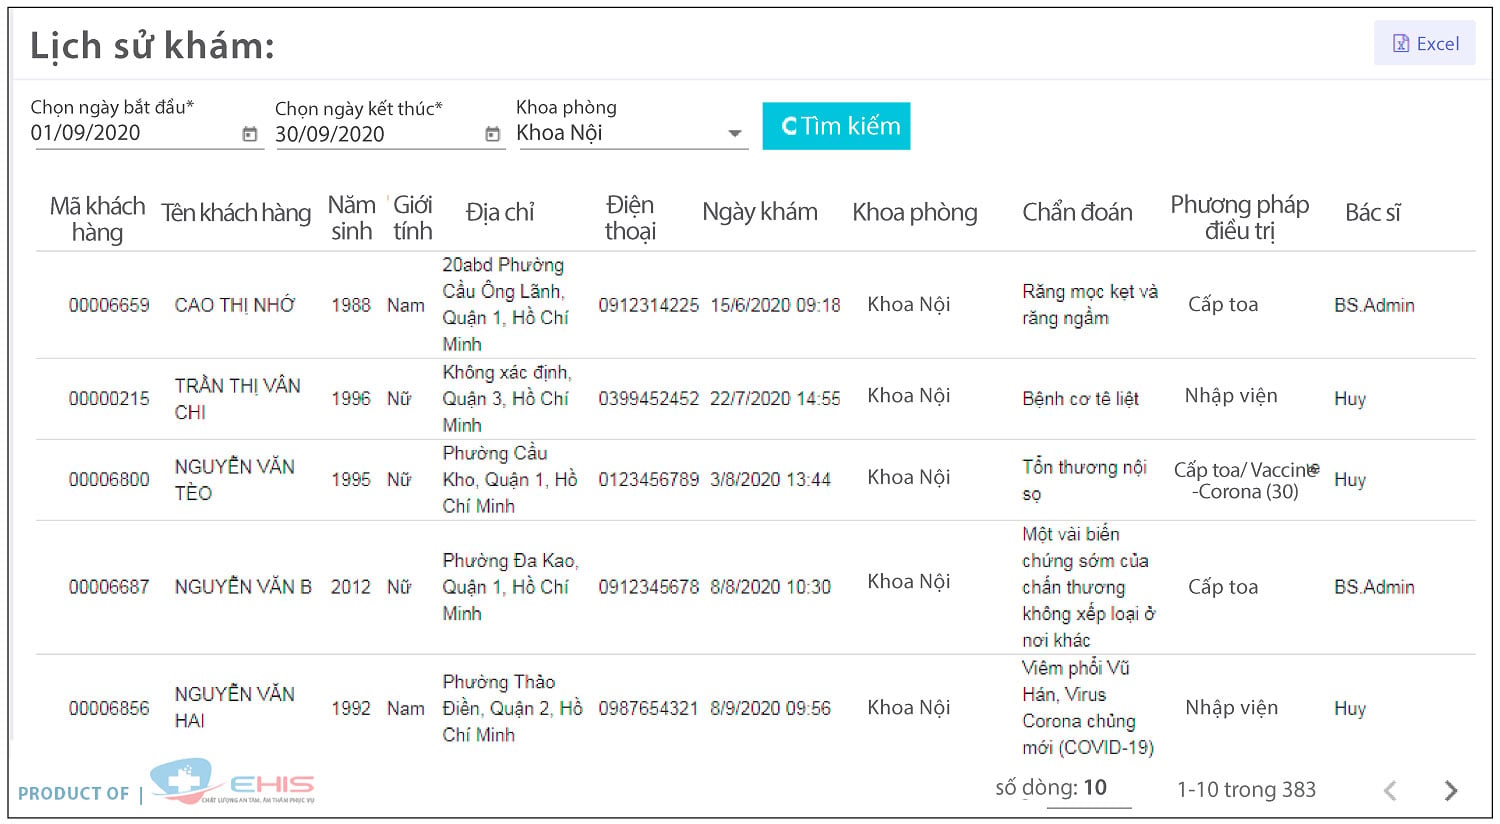The image size is (1500, 824).
Task: Click doctor Huy in NGUYỄN VĂN HAI row
Action: coord(1350,709)
